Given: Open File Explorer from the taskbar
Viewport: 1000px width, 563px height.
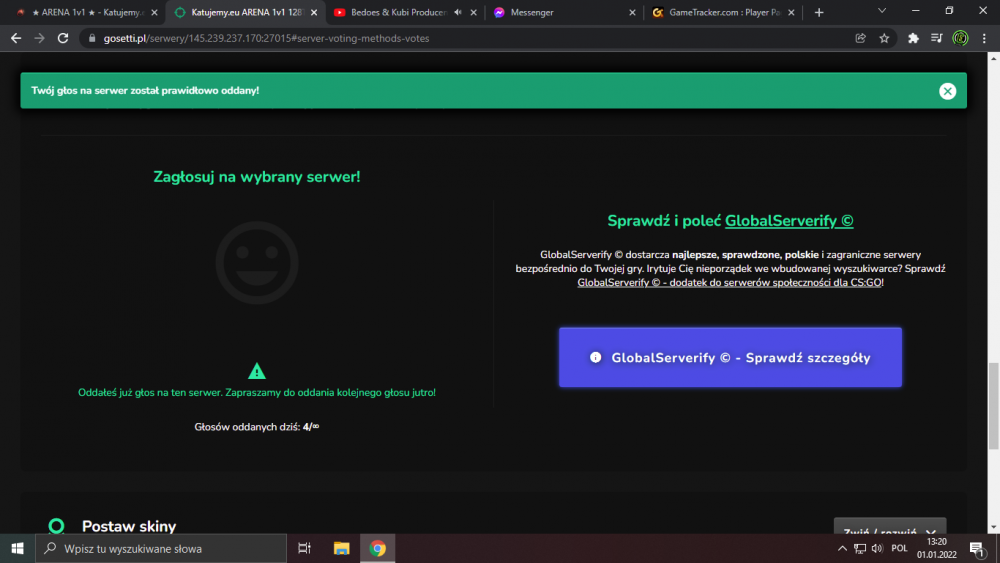Looking at the screenshot, I should coord(341,548).
